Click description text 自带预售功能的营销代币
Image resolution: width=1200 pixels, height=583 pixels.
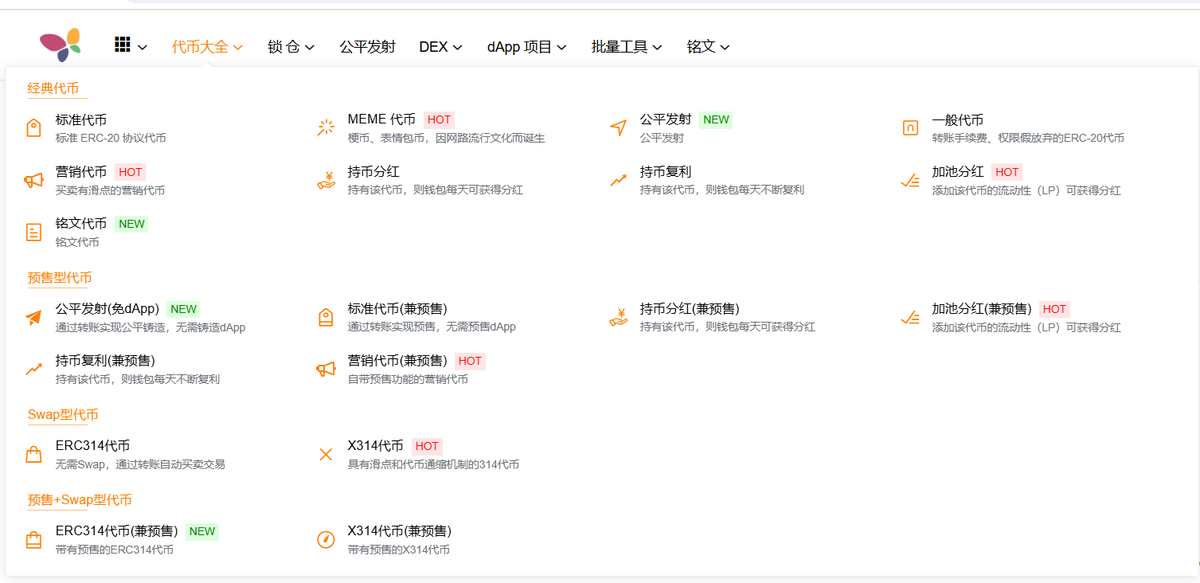tap(407, 379)
